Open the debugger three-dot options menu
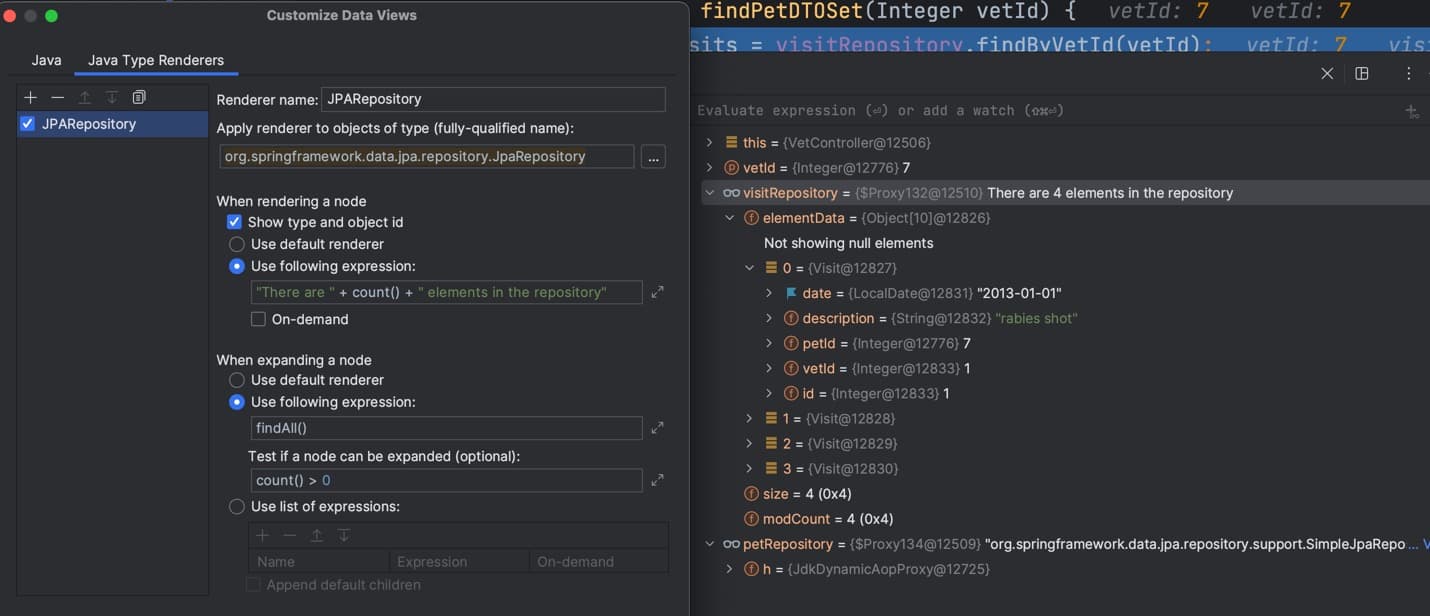This screenshot has width=1430, height=616. pos(1408,73)
